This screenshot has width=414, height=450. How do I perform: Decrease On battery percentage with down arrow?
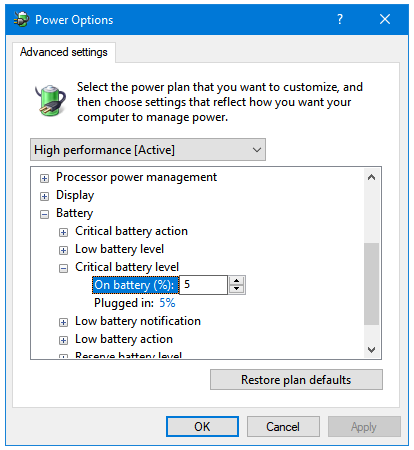coord(236,289)
